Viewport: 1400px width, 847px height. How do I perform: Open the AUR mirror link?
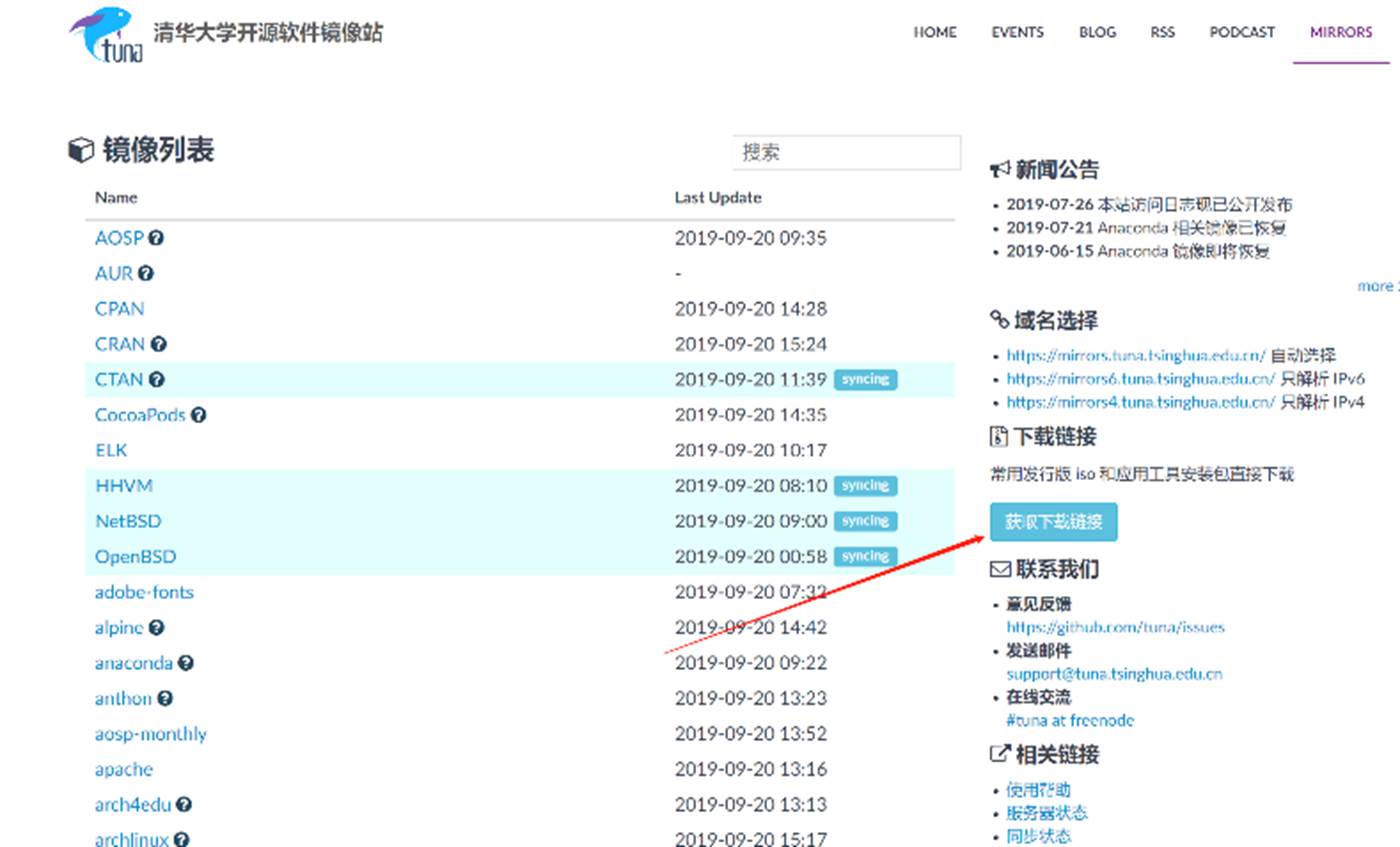pyautogui.click(x=114, y=273)
